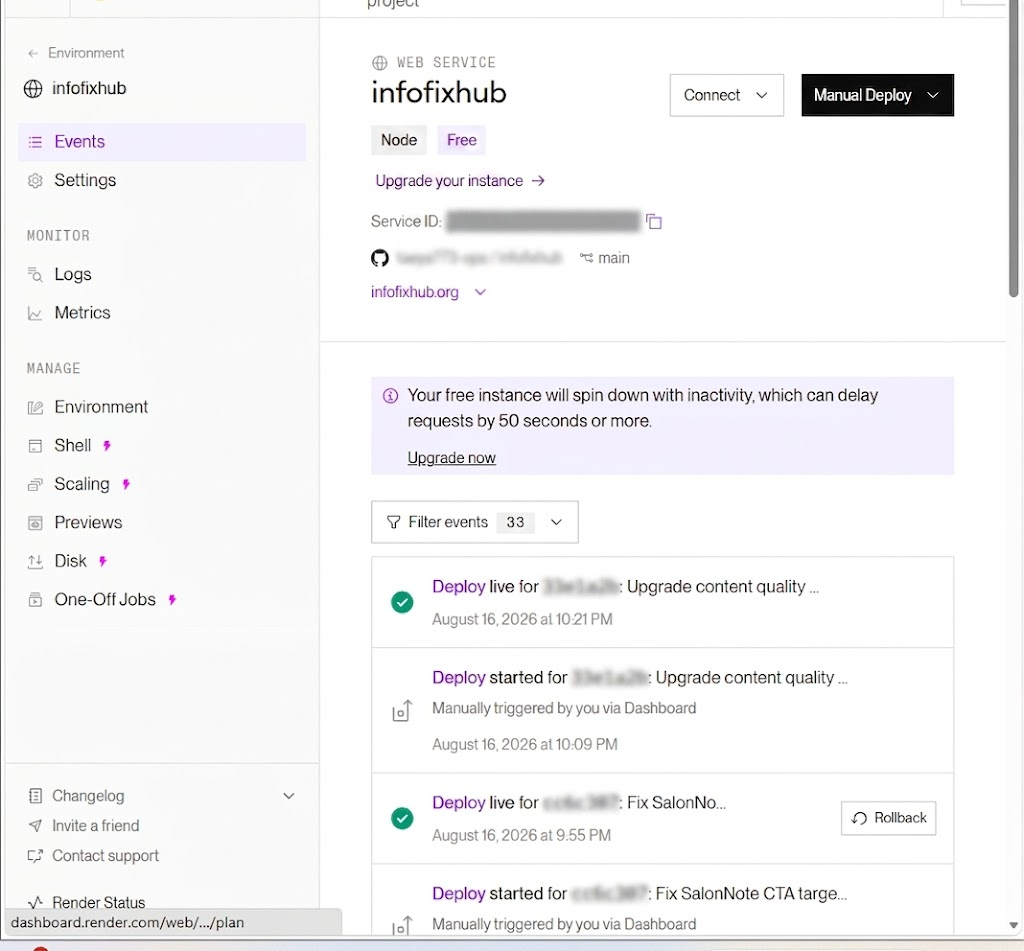This screenshot has width=1024, height=951.
Task: Expand the Changelog section
Action: pos(289,796)
